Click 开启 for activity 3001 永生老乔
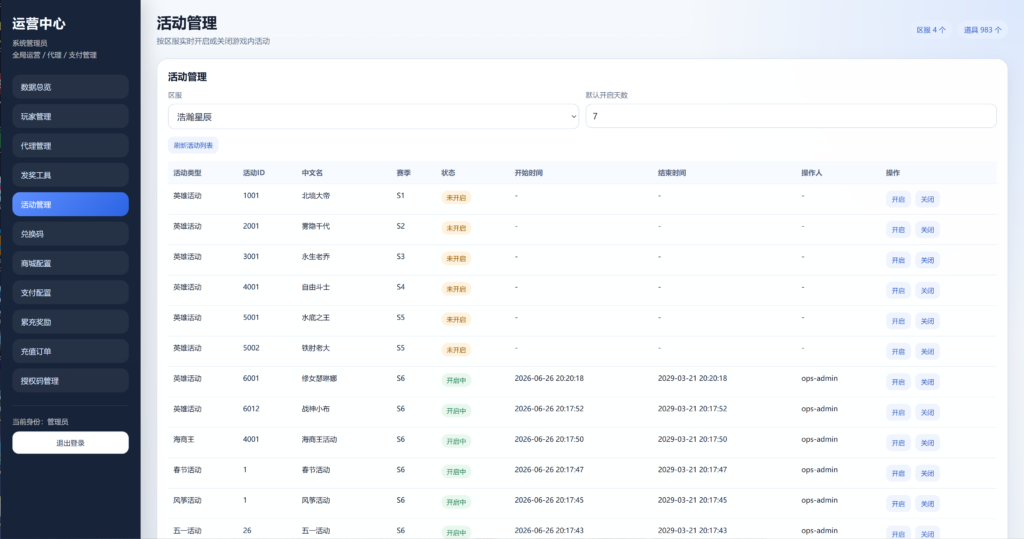The width and height of the screenshot is (1024, 539). pyautogui.click(x=898, y=260)
